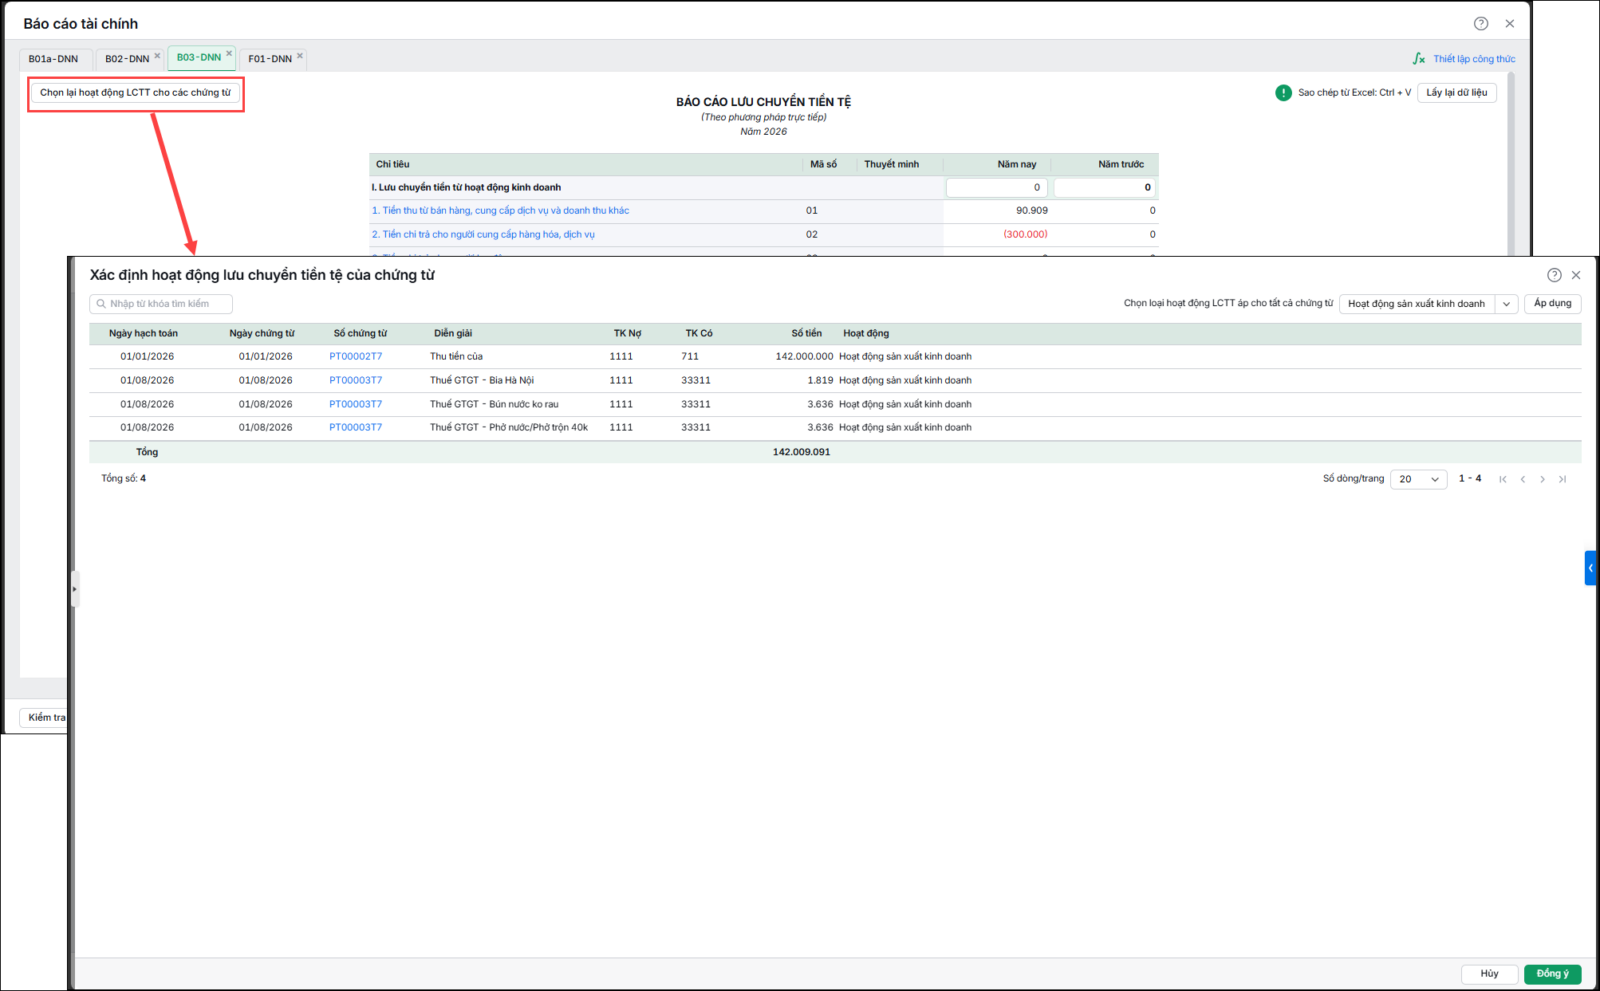Click the total amount 142.009.091
Image resolution: width=1600 pixels, height=991 pixels.
point(801,453)
